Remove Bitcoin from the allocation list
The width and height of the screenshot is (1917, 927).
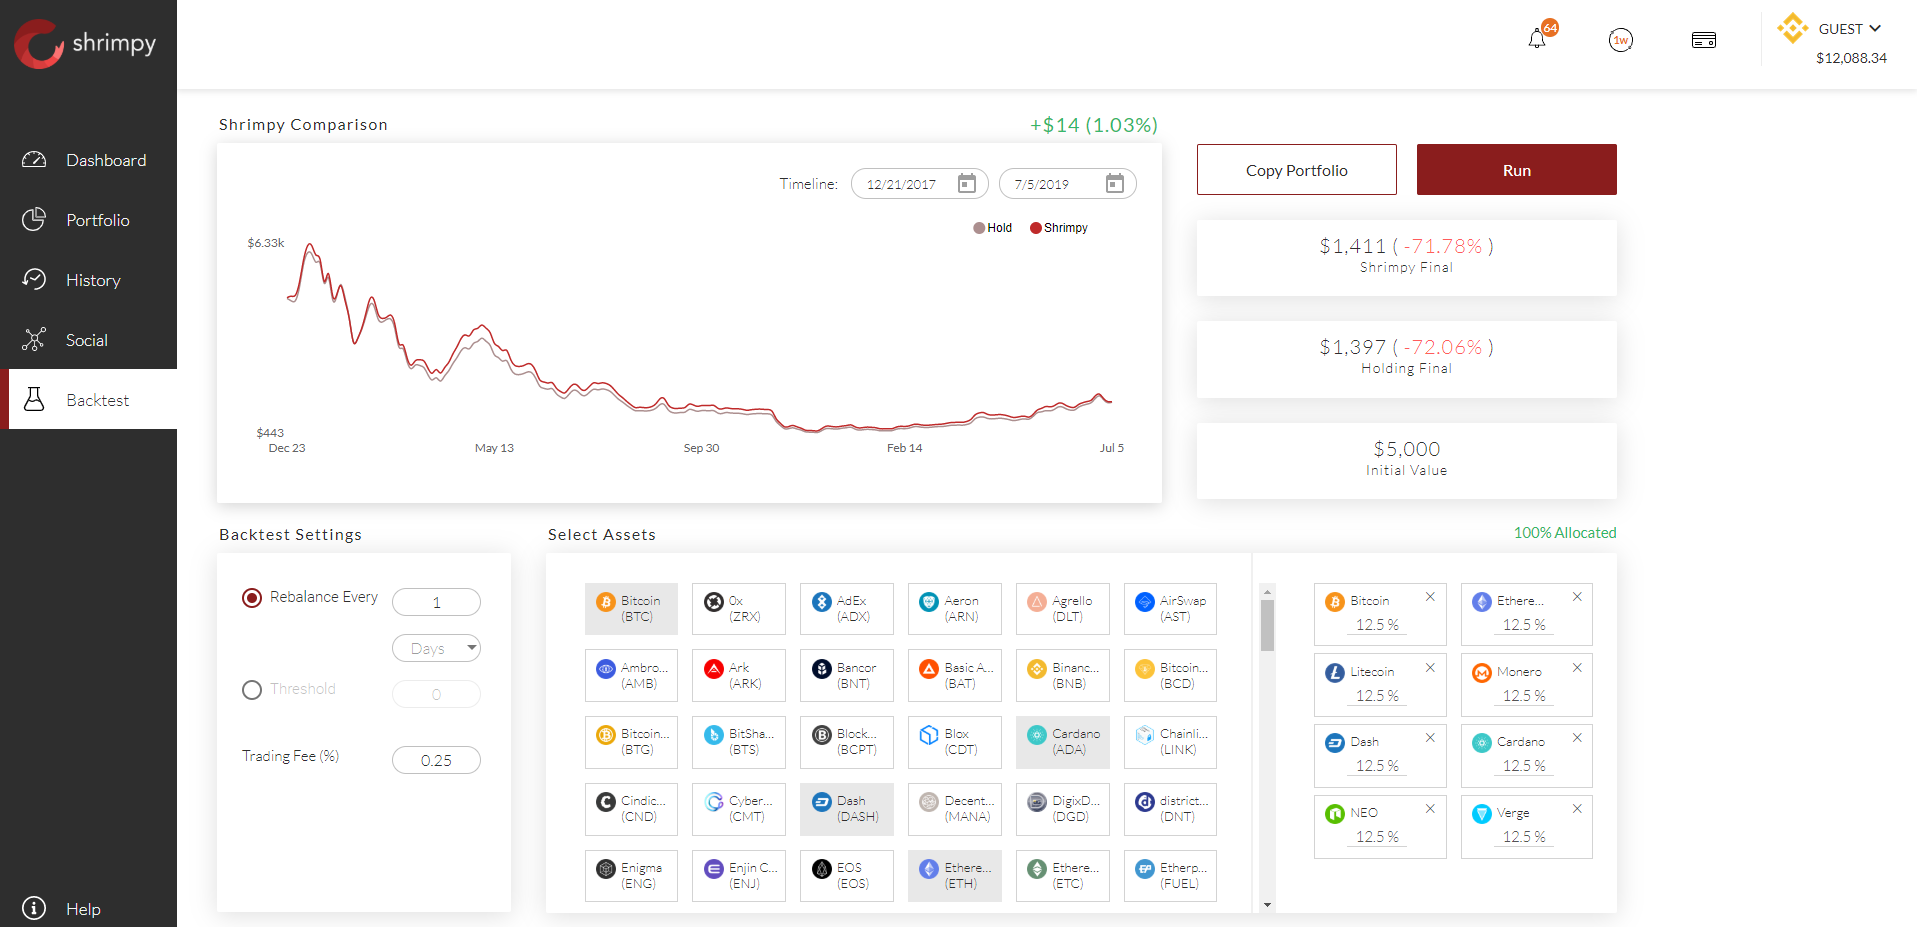tap(1430, 597)
